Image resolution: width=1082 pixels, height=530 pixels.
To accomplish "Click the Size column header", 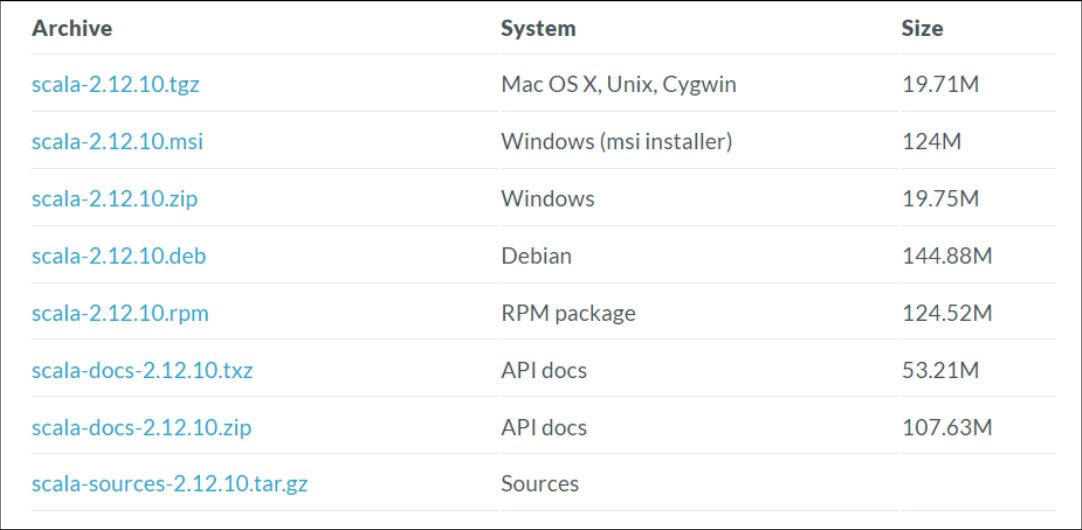I will (x=922, y=28).
